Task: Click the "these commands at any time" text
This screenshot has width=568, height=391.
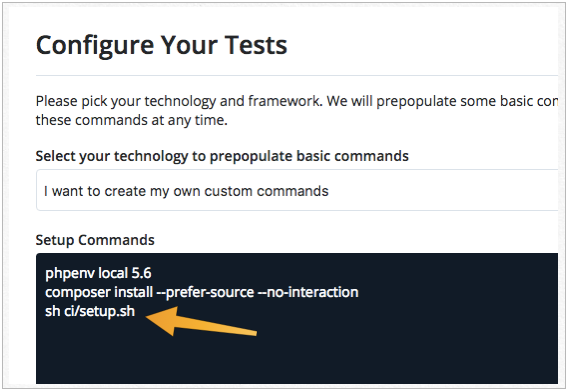Action: point(131,120)
